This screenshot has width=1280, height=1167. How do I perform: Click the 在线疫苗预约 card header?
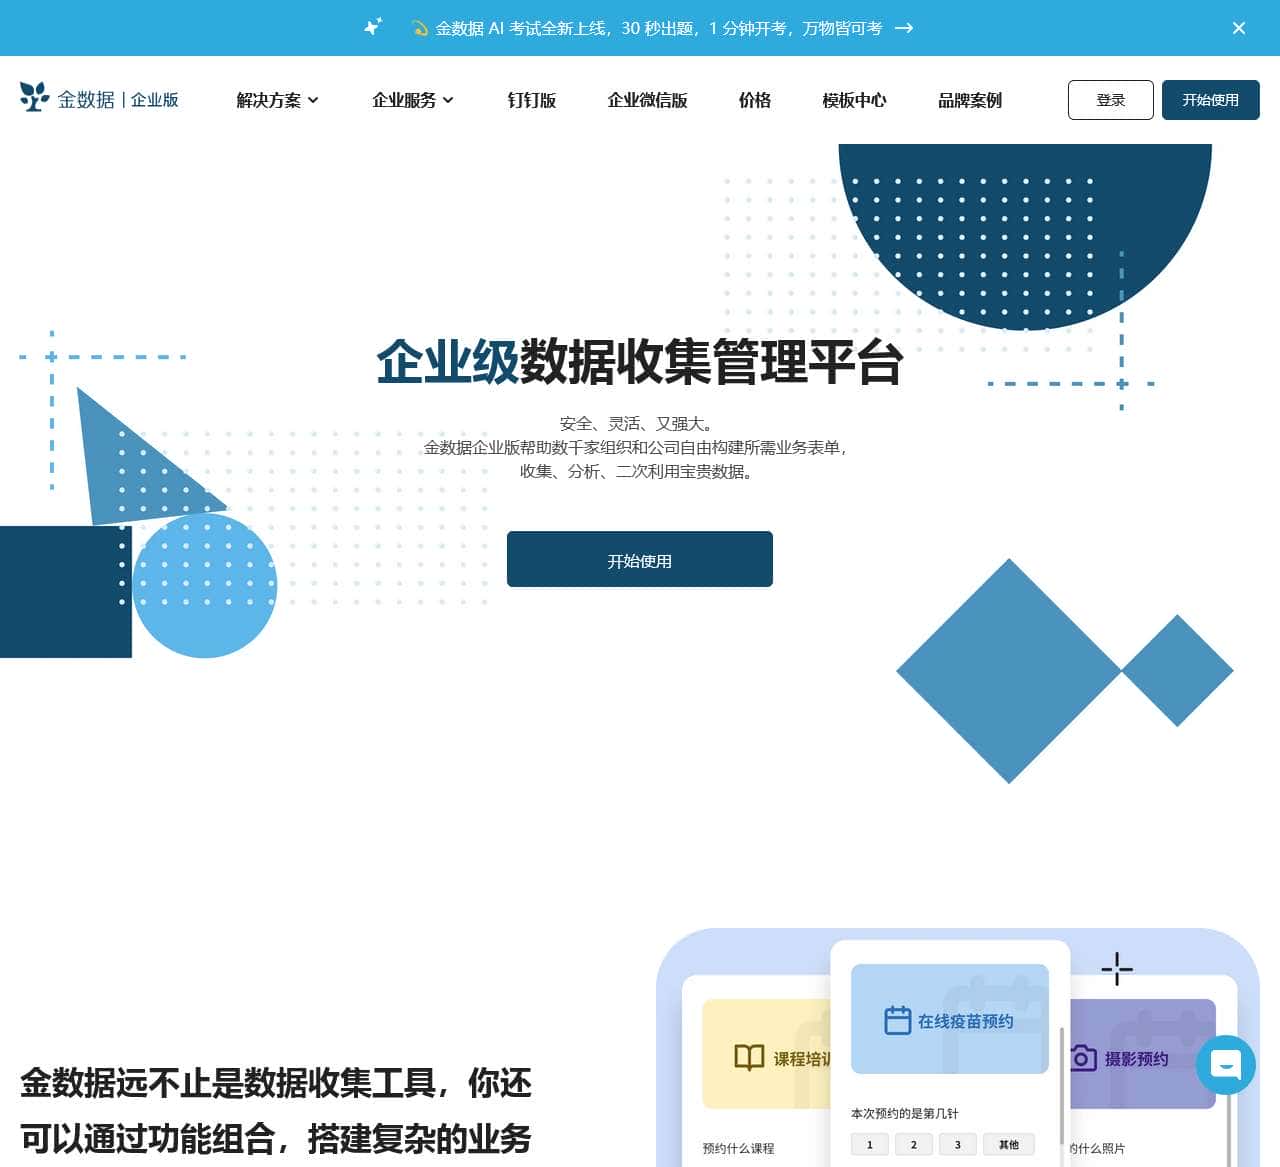click(x=950, y=1019)
